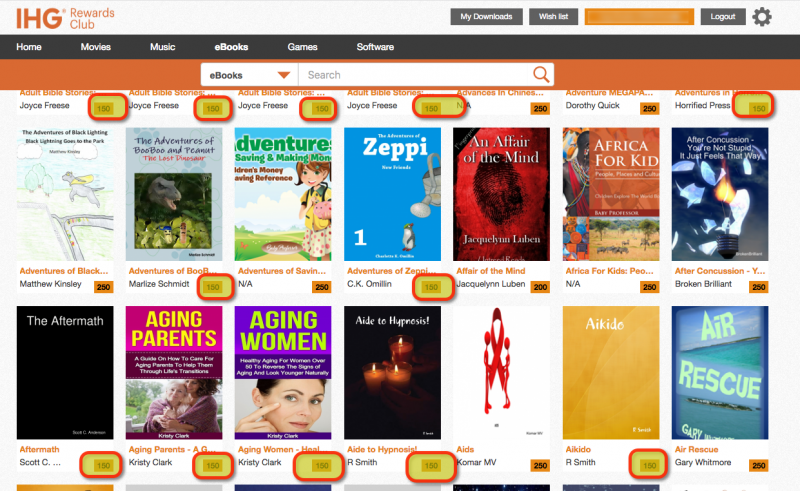Open My Downloads
Image resolution: width=800 pixels, height=491 pixels.
pos(486,16)
